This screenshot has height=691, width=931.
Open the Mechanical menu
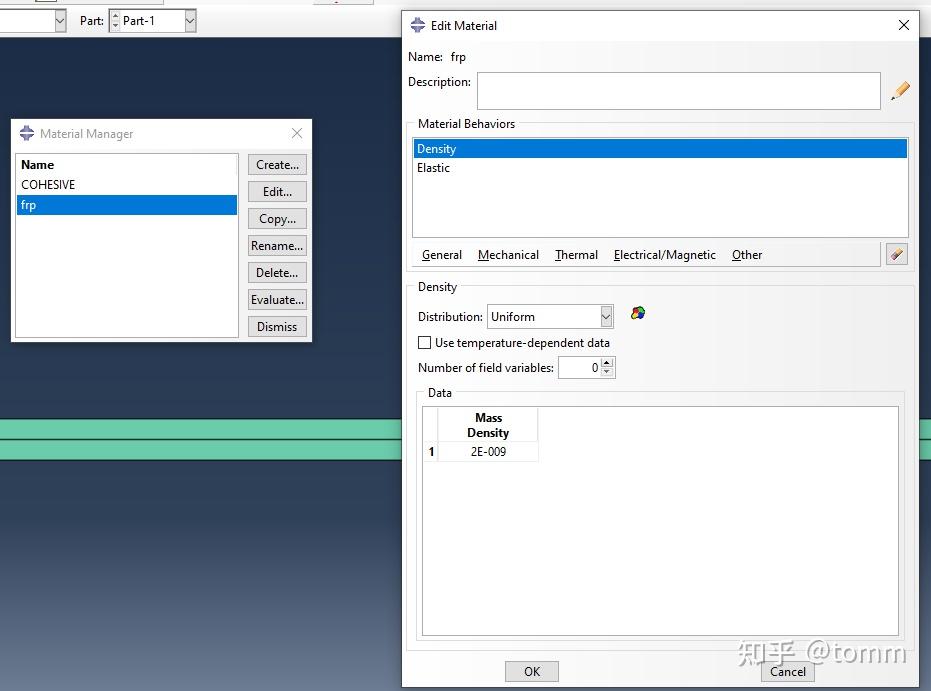[x=507, y=254]
